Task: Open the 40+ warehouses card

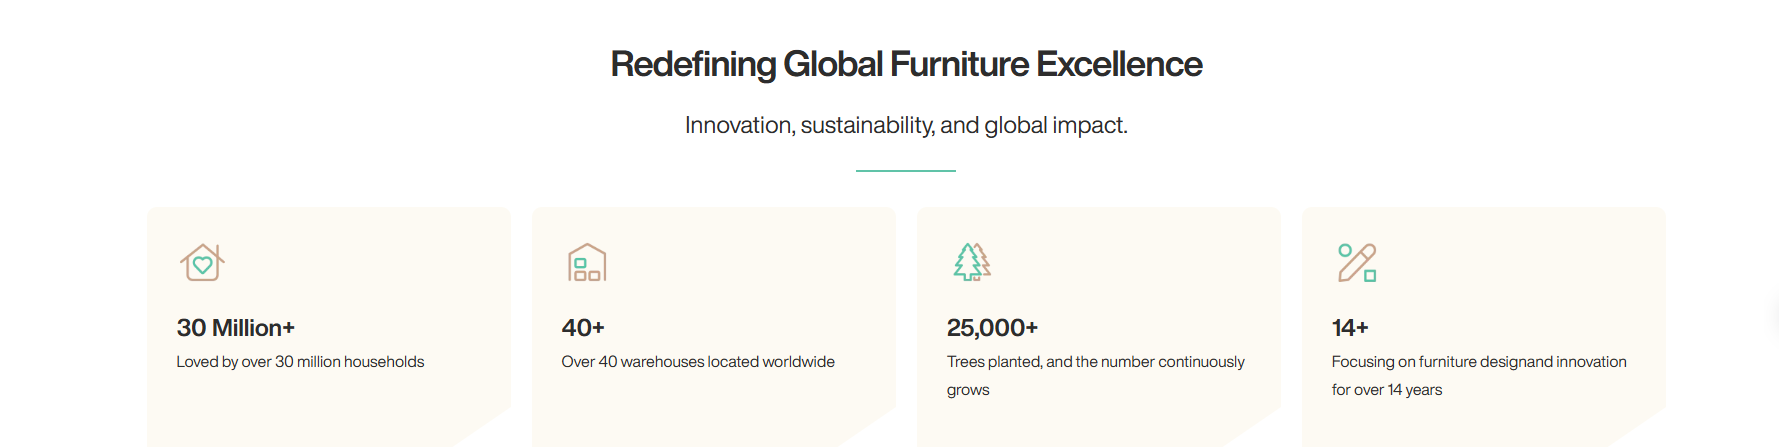Action: coord(714,327)
